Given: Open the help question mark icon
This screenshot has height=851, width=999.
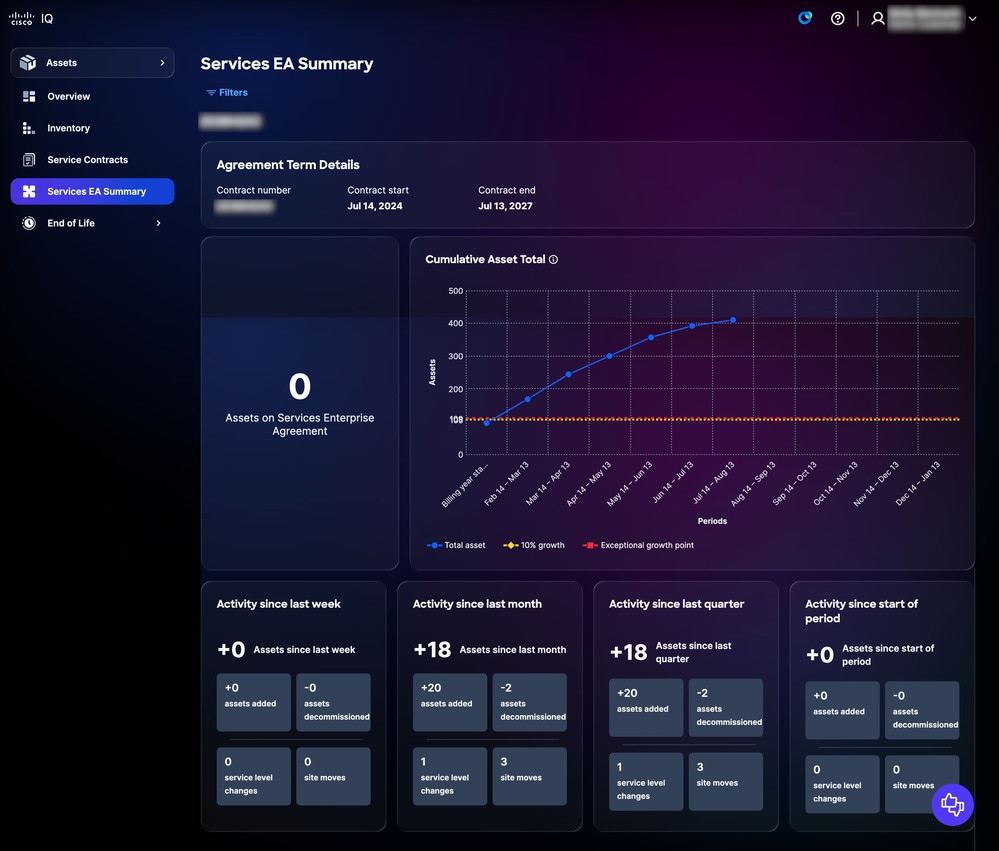Looking at the screenshot, I should [838, 18].
